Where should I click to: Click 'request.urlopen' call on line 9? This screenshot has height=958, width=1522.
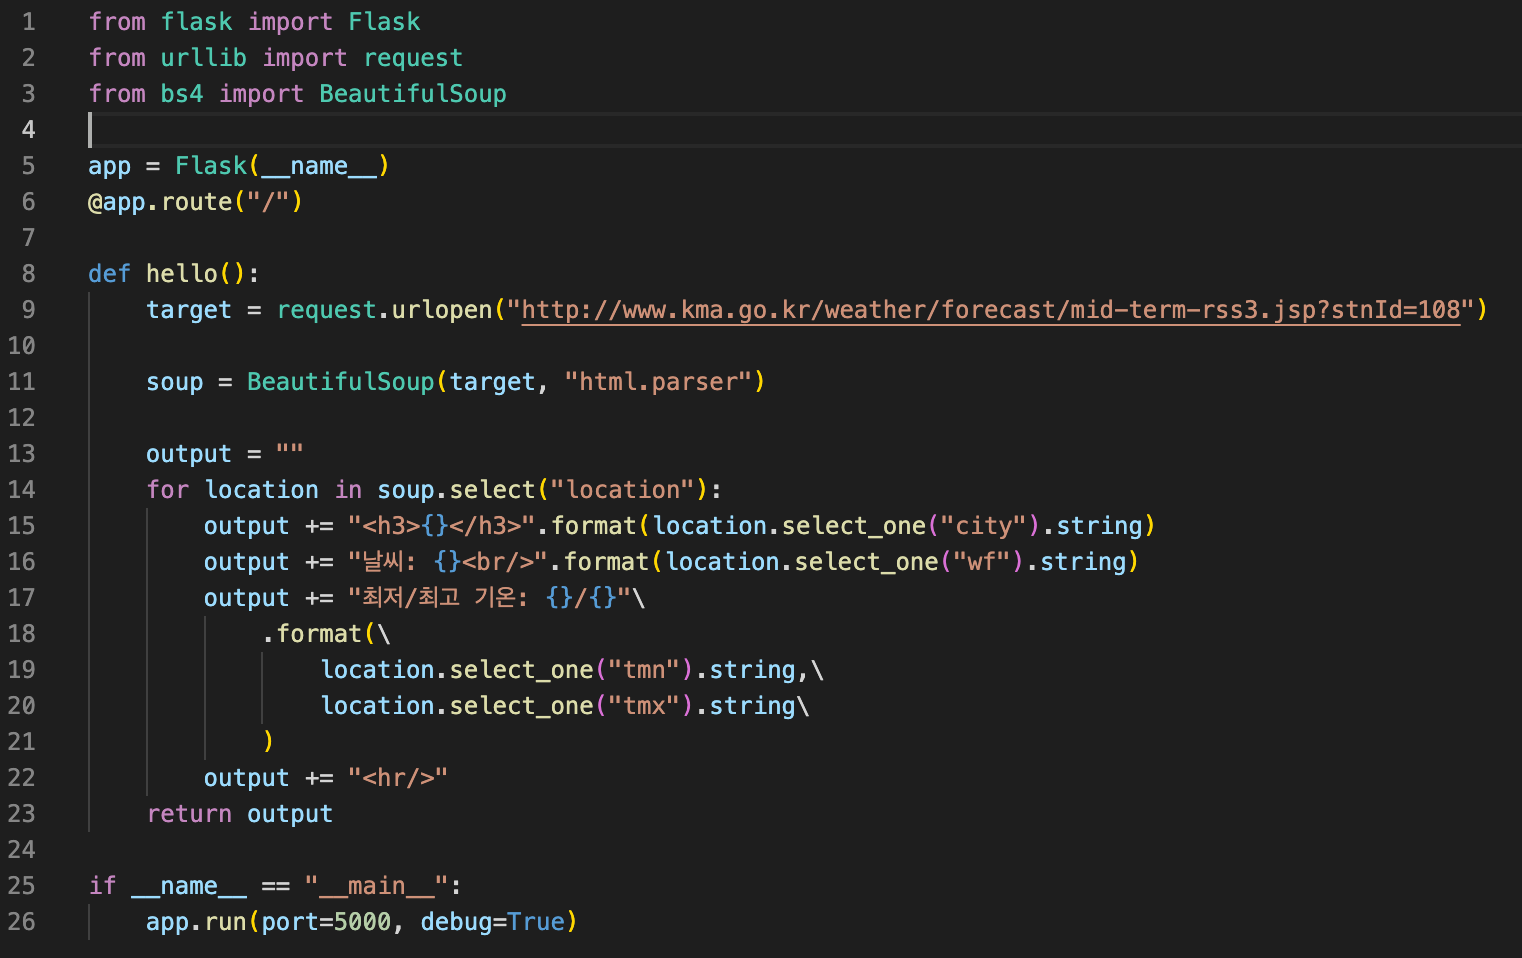[x=384, y=310]
